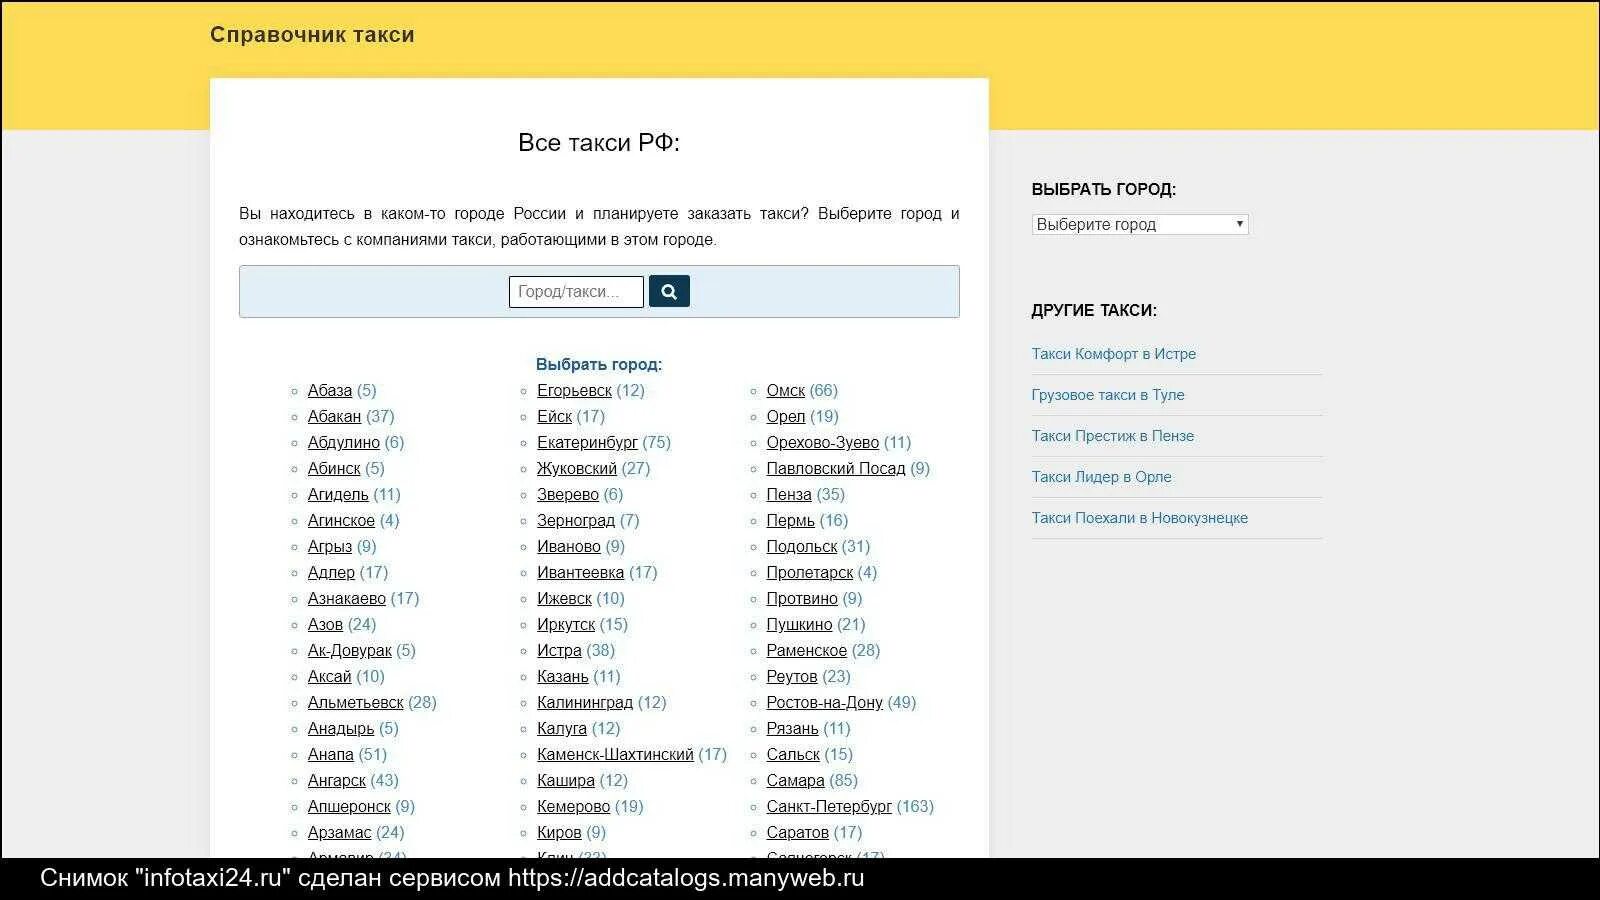Viewport: 1600px width, 900px height.
Task: Select city Абаза
Action: coord(330,391)
